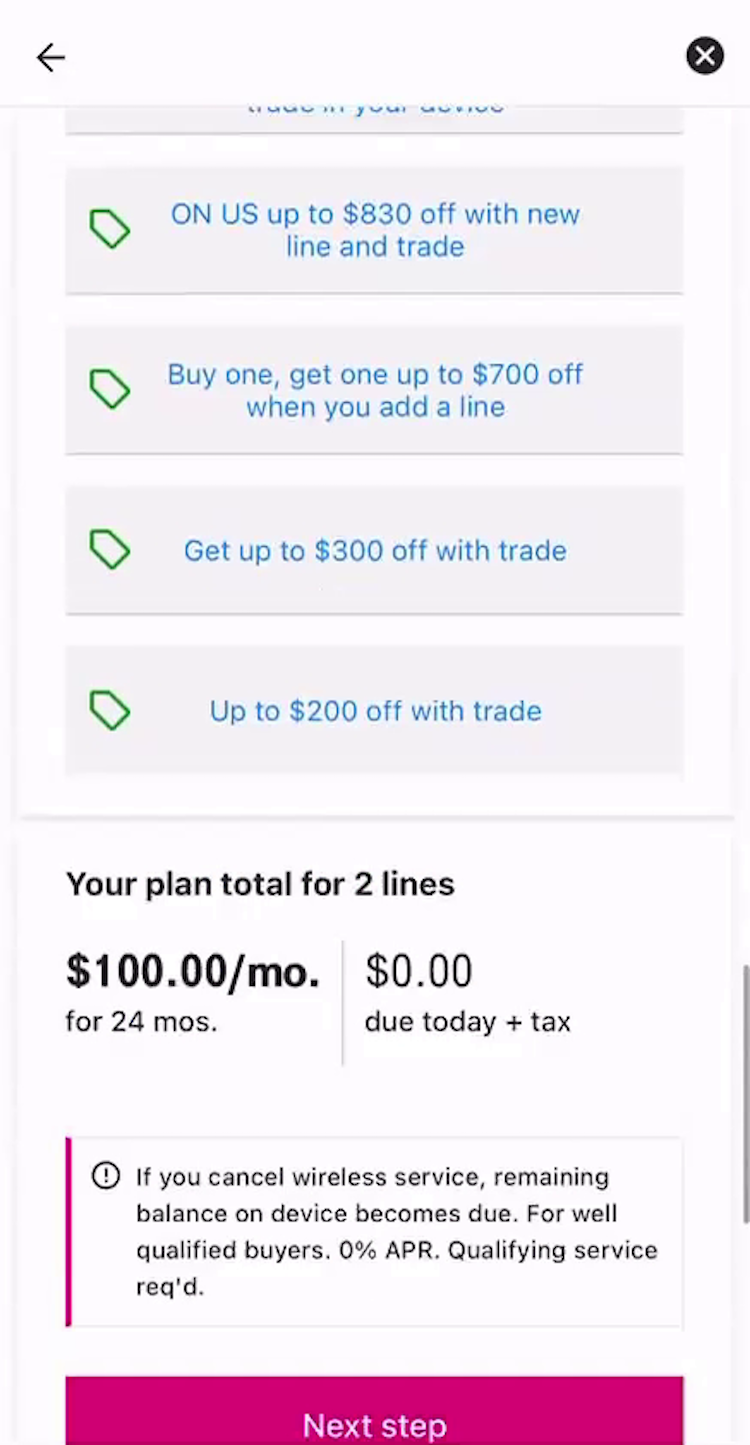Screen dimensions: 750x1445
Task: Click the cancel wireless service disclaimer text
Action: (x=396, y=1232)
